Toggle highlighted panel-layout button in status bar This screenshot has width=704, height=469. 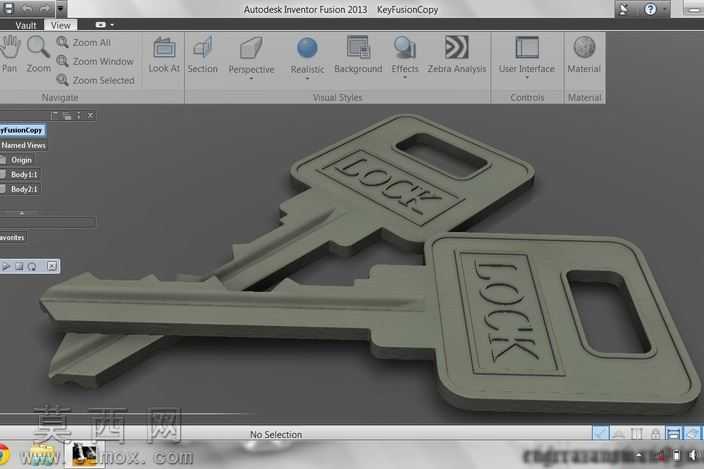(x=673, y=433)
